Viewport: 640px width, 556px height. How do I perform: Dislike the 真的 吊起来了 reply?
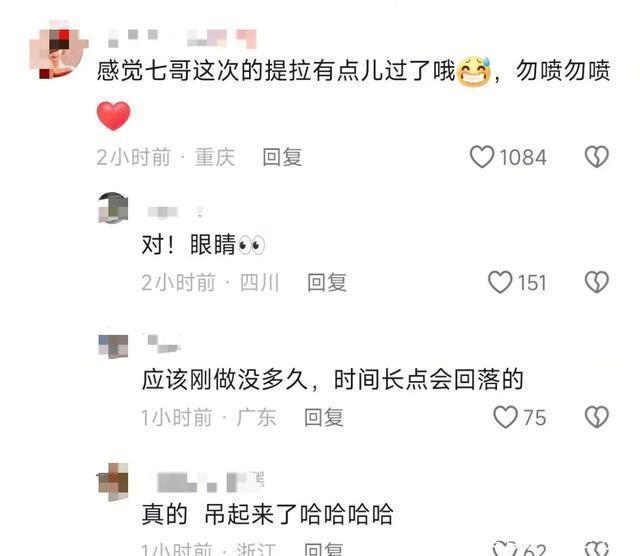tap(597, 548)
